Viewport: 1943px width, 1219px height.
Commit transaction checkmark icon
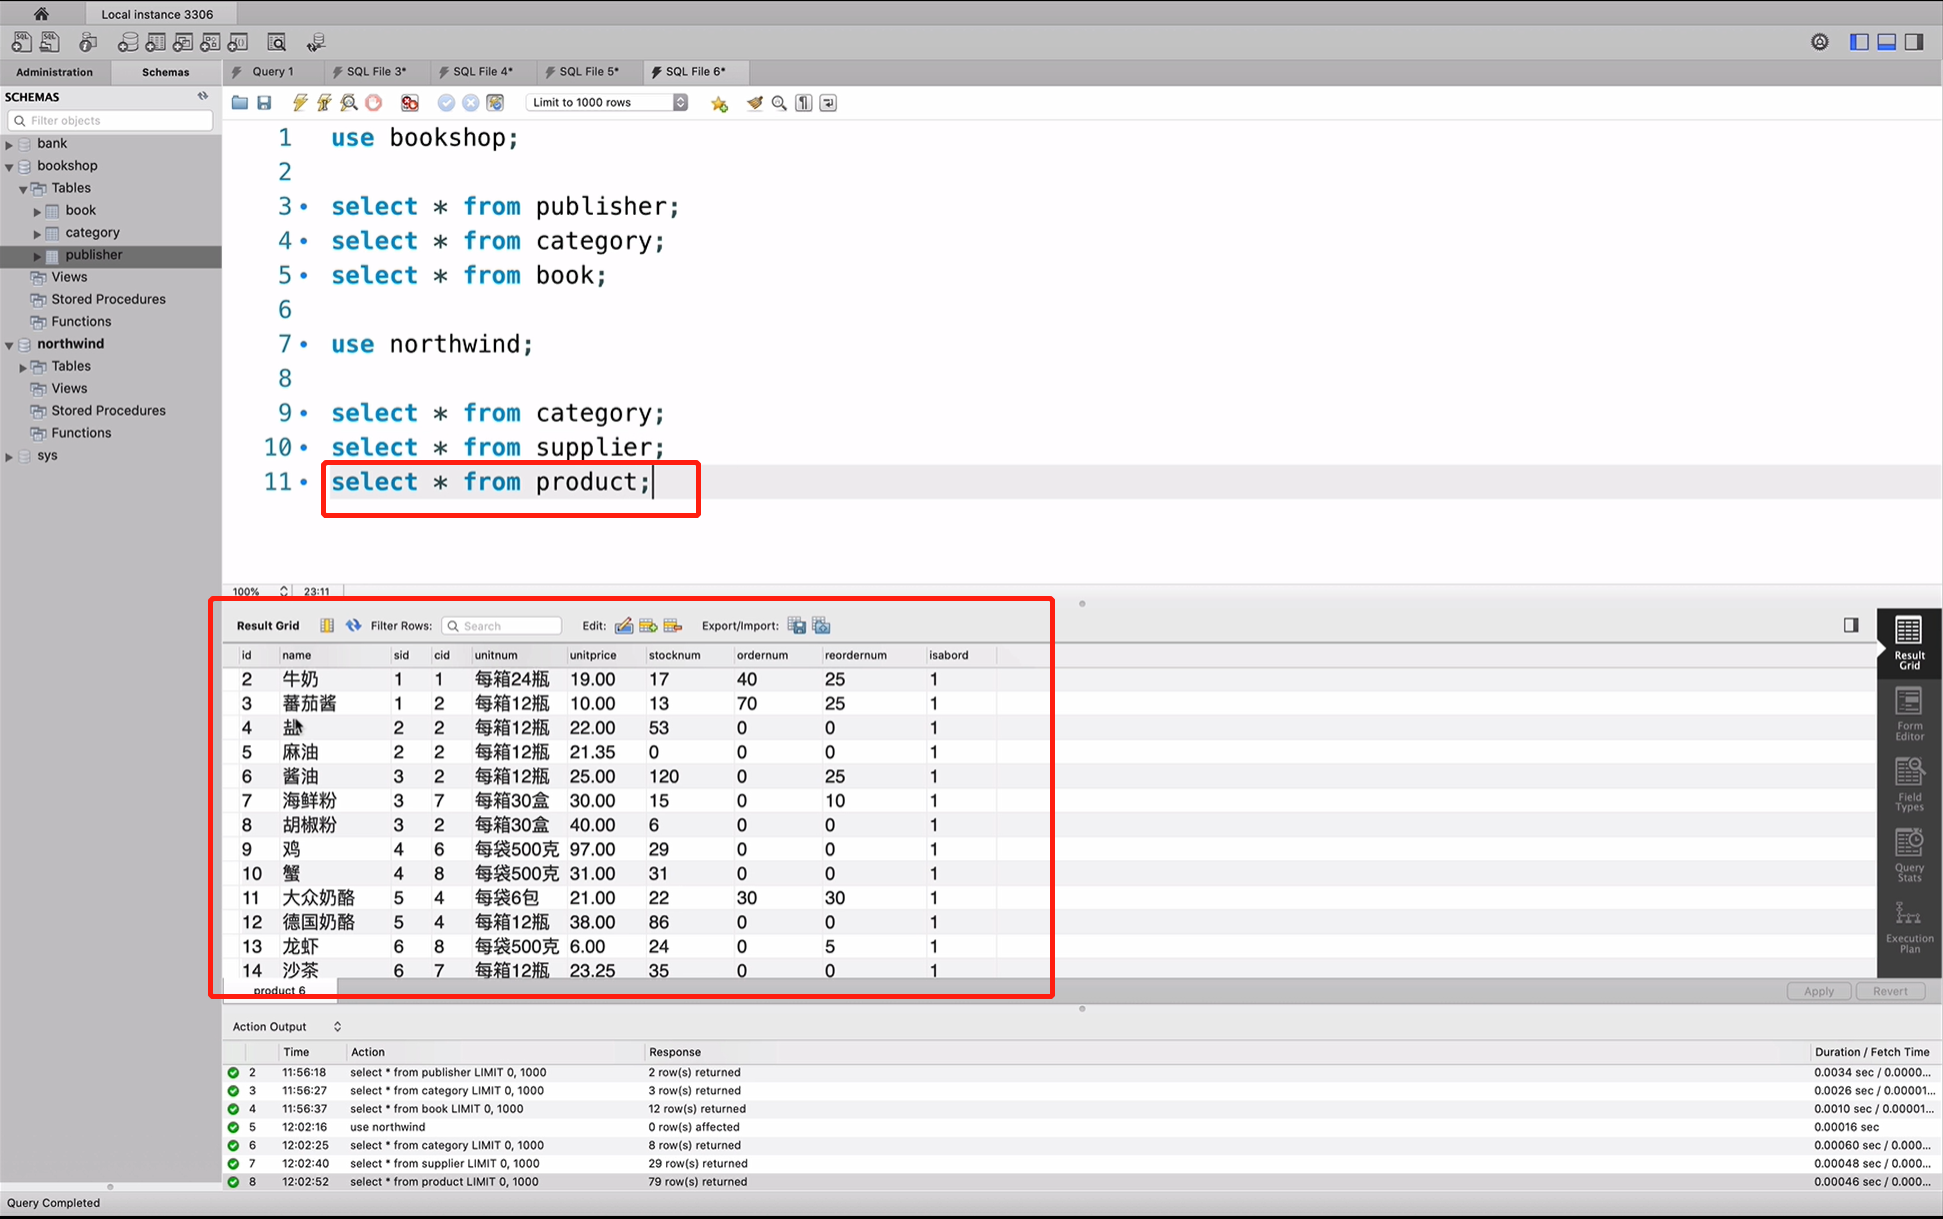pyautogui.click(x=446, y=103)
